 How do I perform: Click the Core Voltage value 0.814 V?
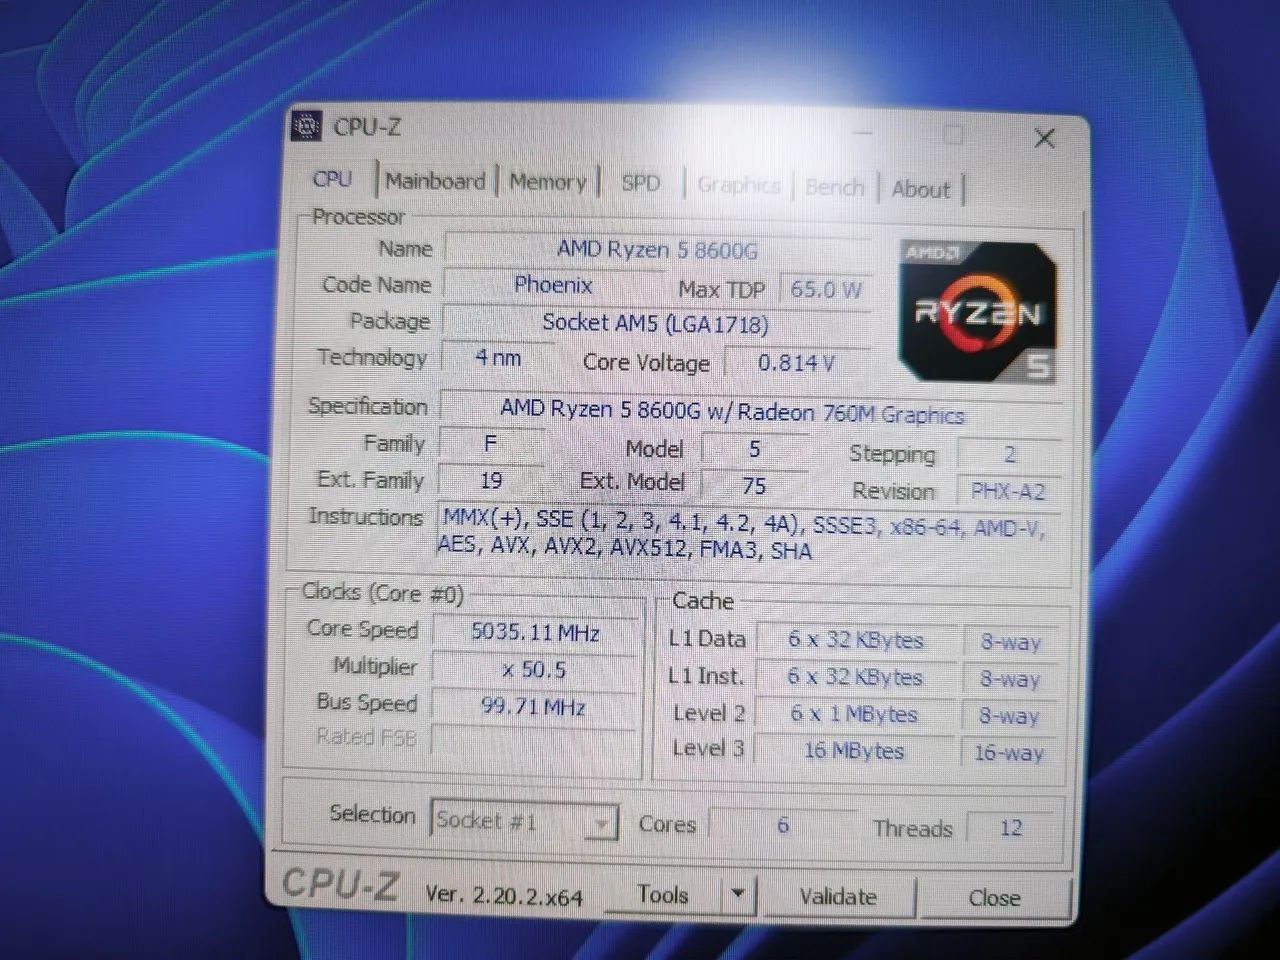(x=796, y=363)
